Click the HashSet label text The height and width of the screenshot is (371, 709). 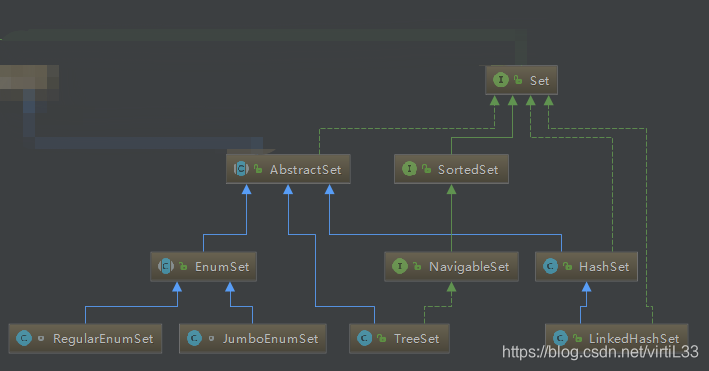pos(604,267)
